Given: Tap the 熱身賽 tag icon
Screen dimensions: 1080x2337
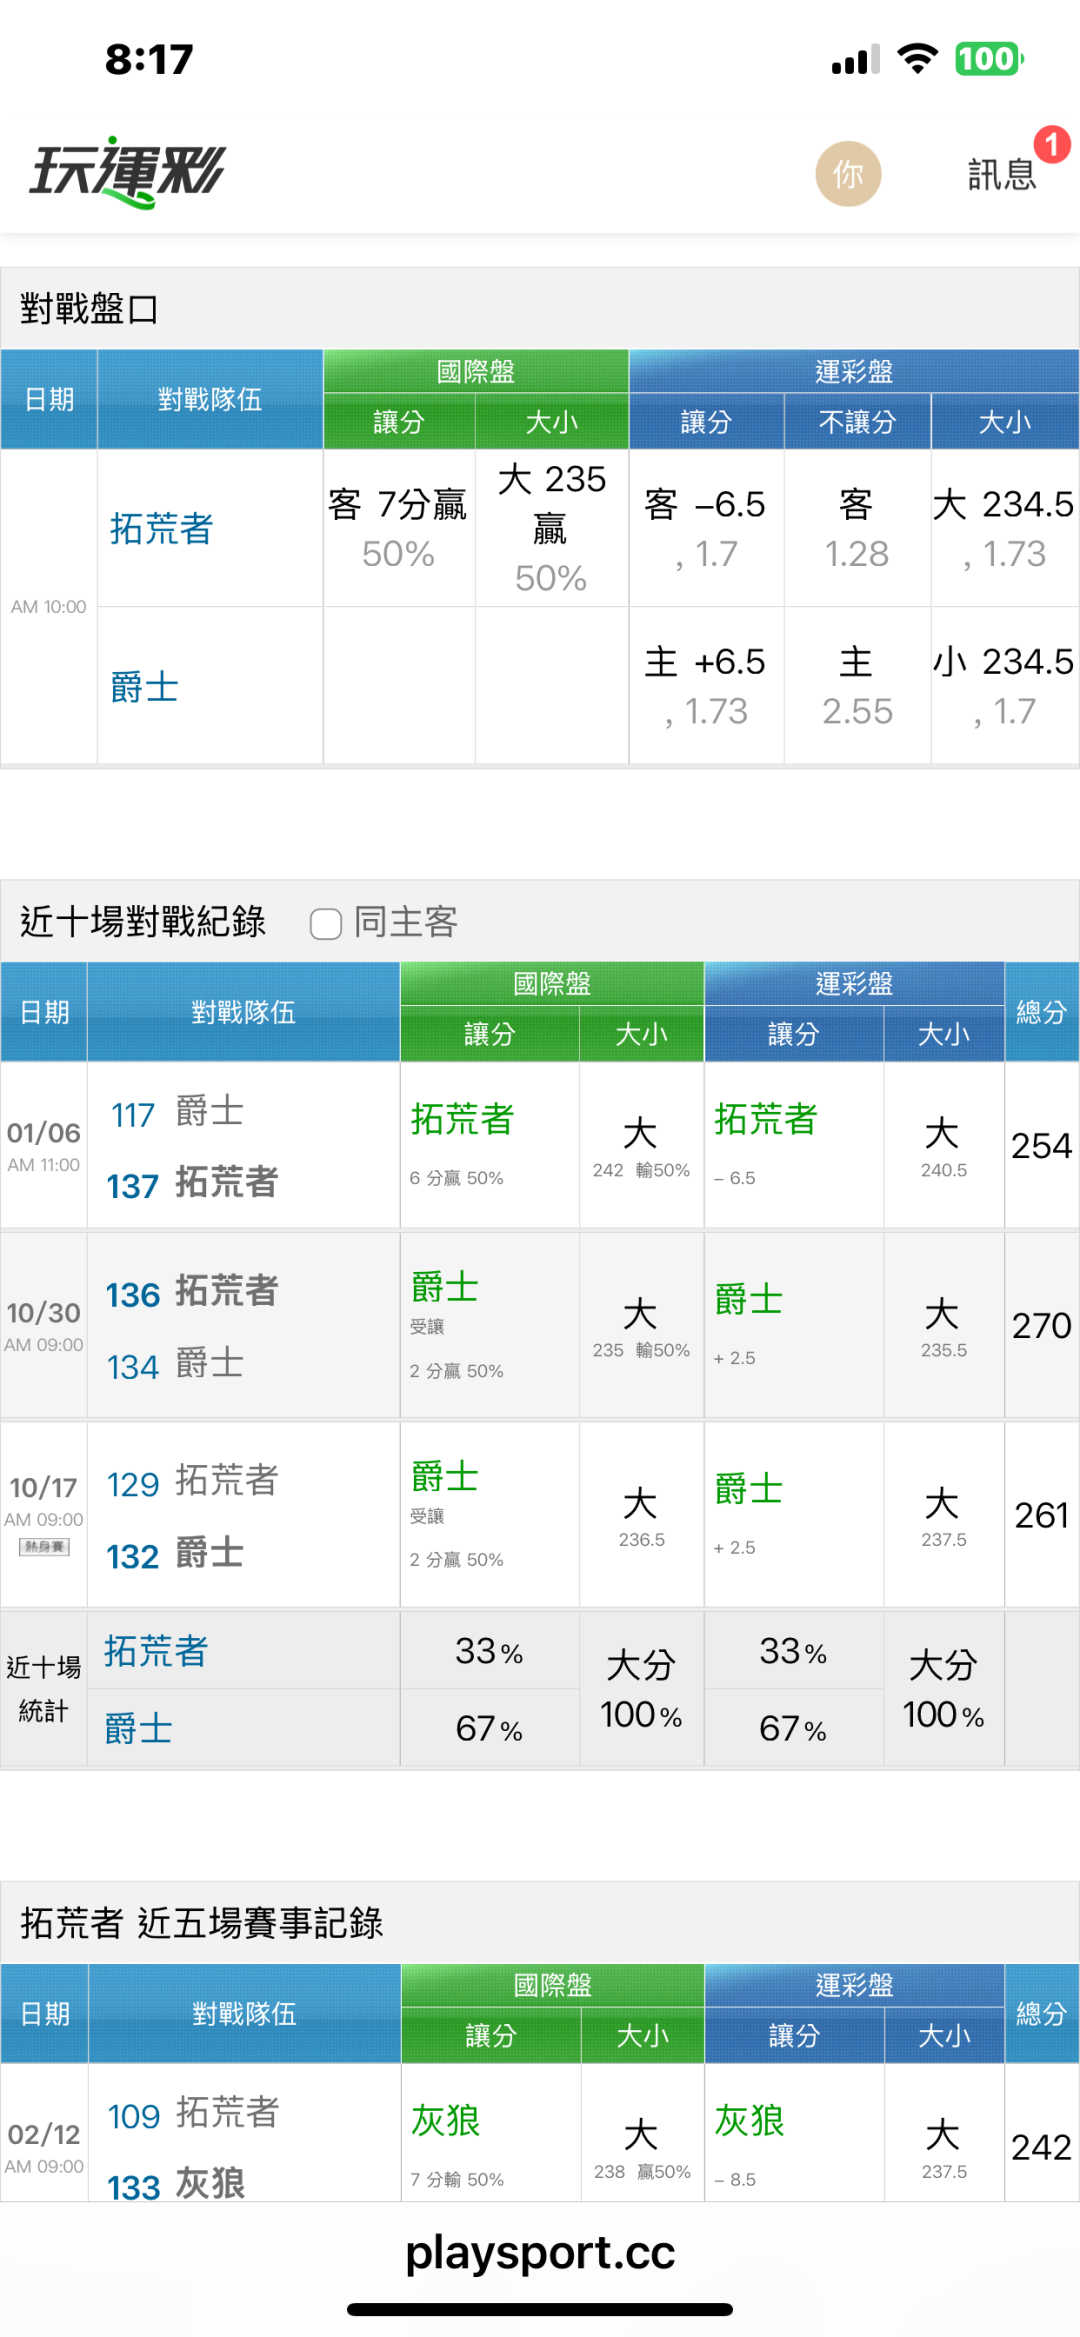Looking at the screenshot, I should point(44,1547).
